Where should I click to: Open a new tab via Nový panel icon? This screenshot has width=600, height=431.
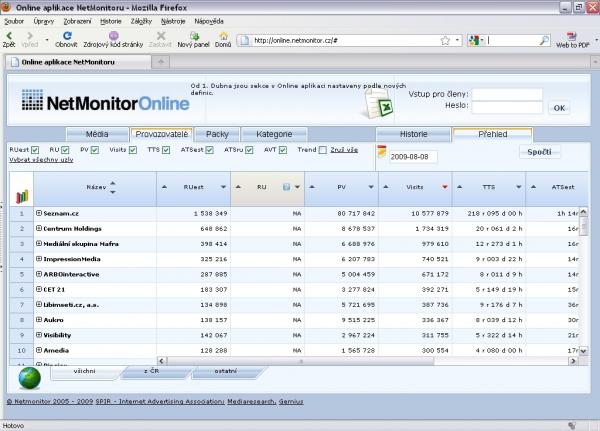click(x=194, y=36)
